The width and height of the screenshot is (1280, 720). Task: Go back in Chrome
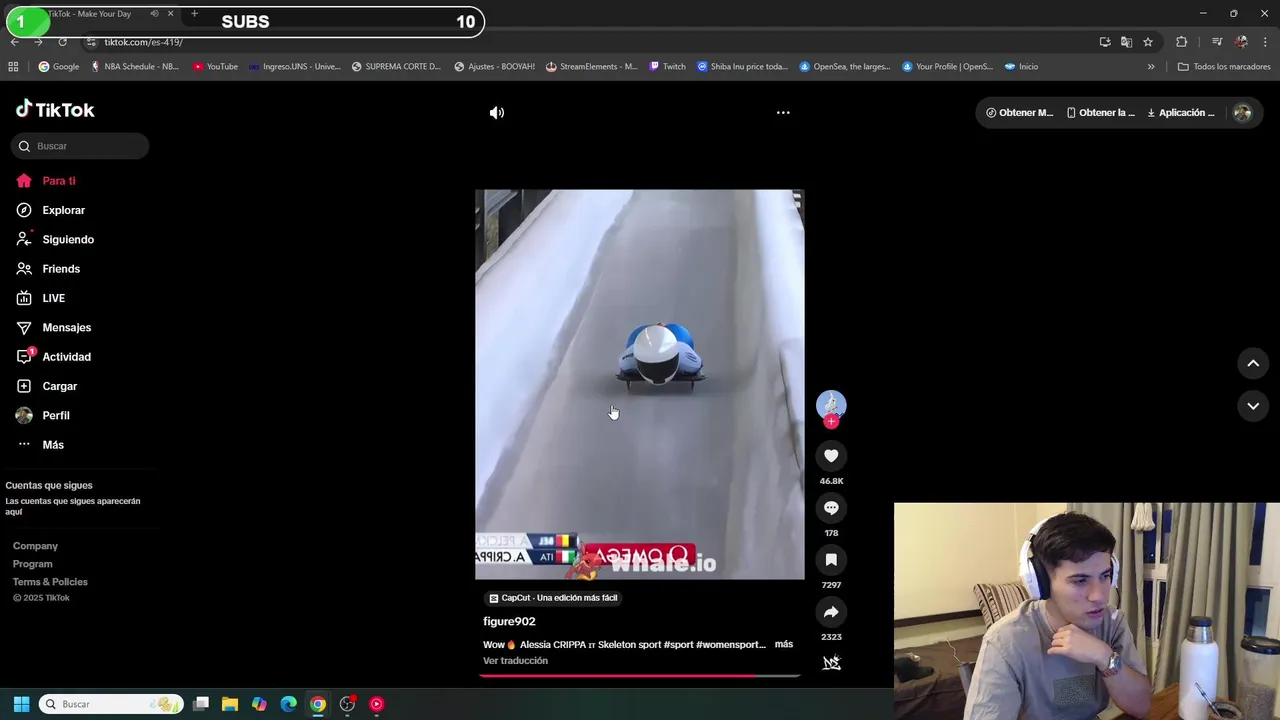point(15,42)
